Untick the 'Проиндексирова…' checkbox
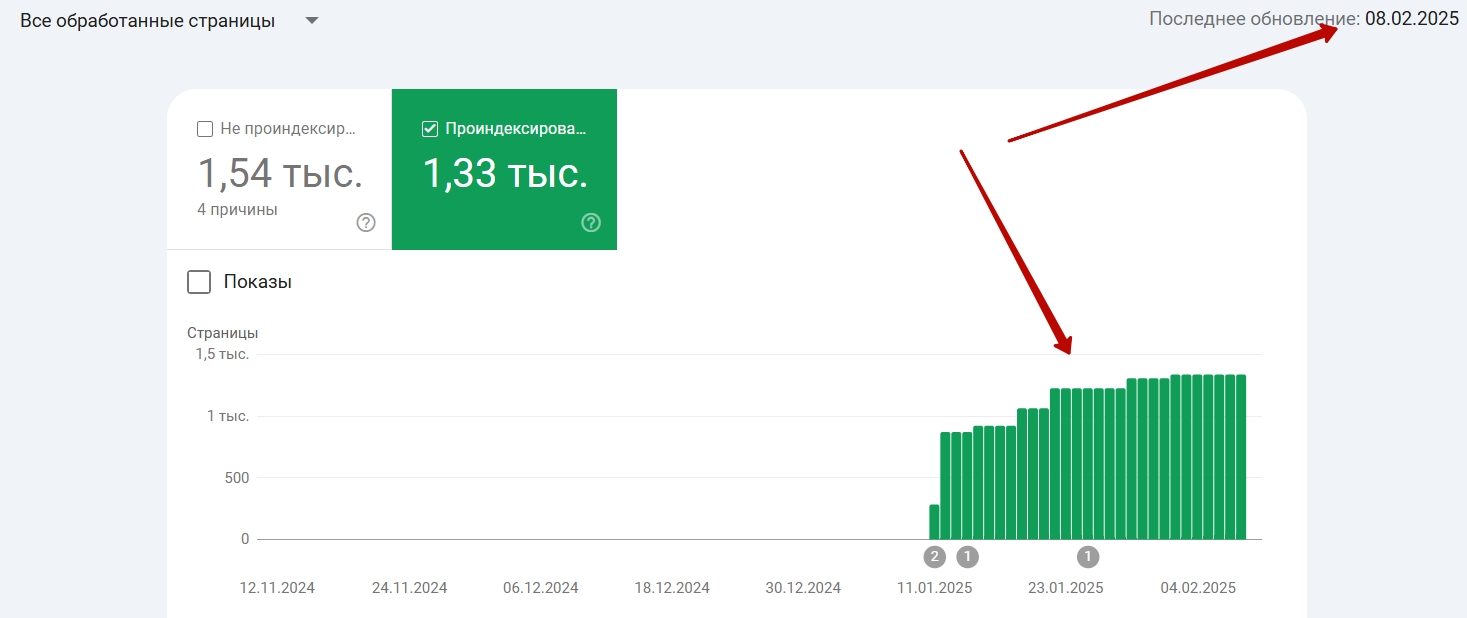The image size is (1467, 618). point(430,129)
